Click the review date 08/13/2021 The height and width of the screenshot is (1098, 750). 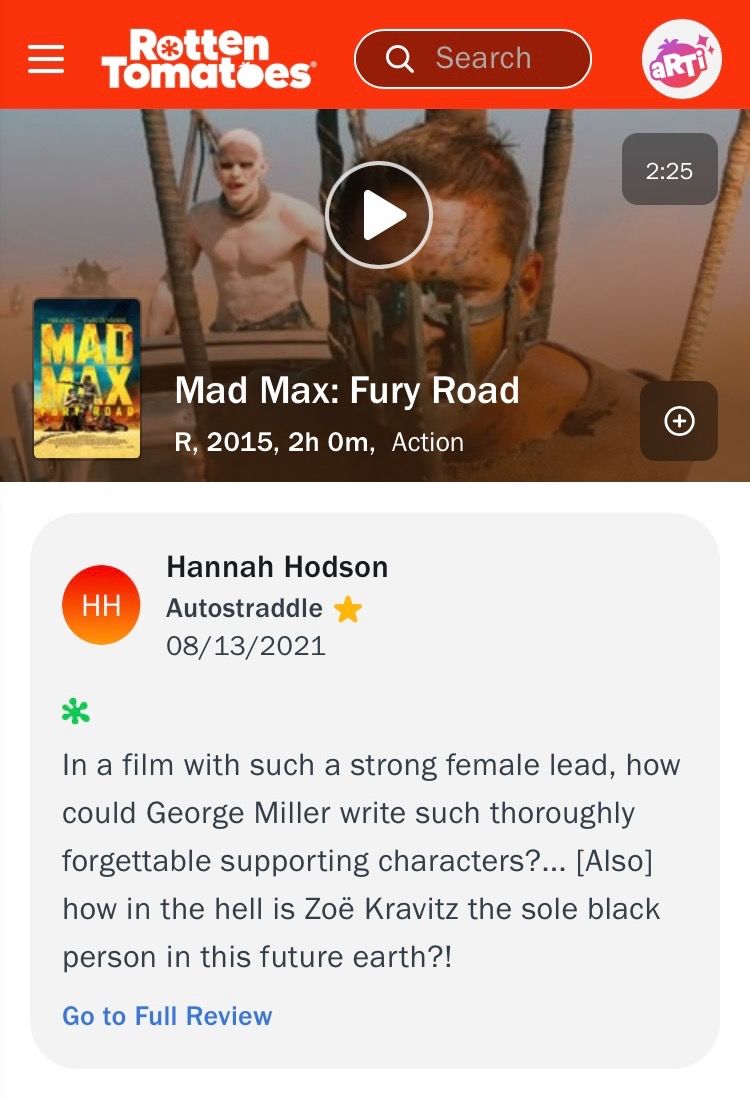pos(246,646)
